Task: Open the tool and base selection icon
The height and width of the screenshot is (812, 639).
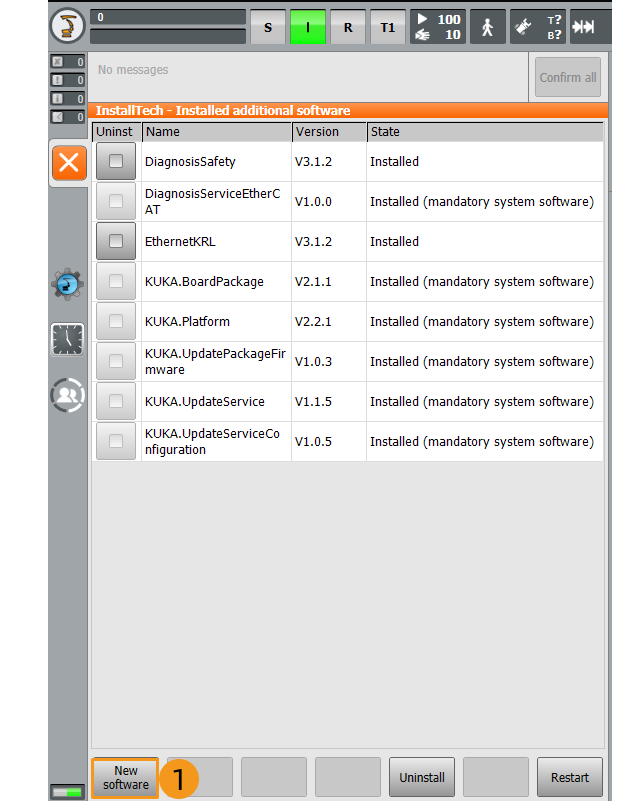Action: (x=537, y=27)
